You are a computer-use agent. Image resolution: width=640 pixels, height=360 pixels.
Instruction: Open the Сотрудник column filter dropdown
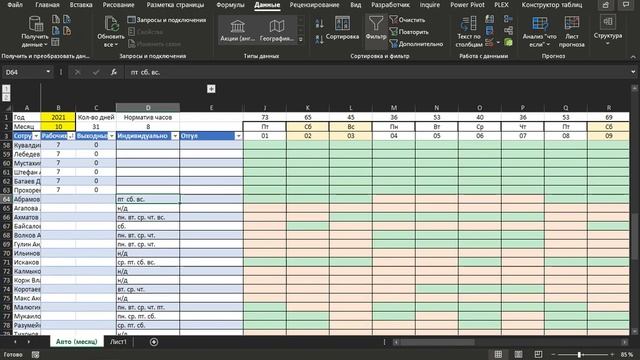36,136
